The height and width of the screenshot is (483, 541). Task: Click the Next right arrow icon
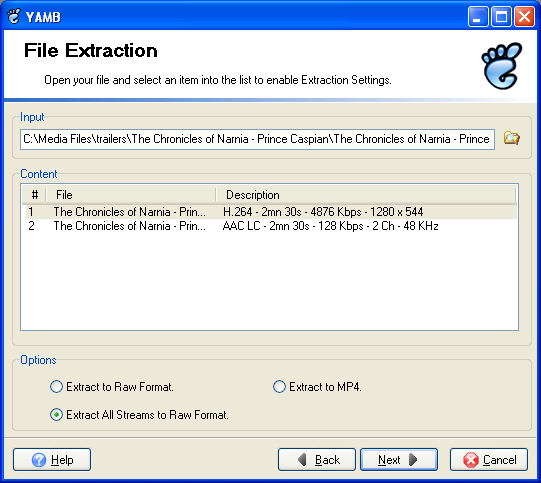point(413,460)
